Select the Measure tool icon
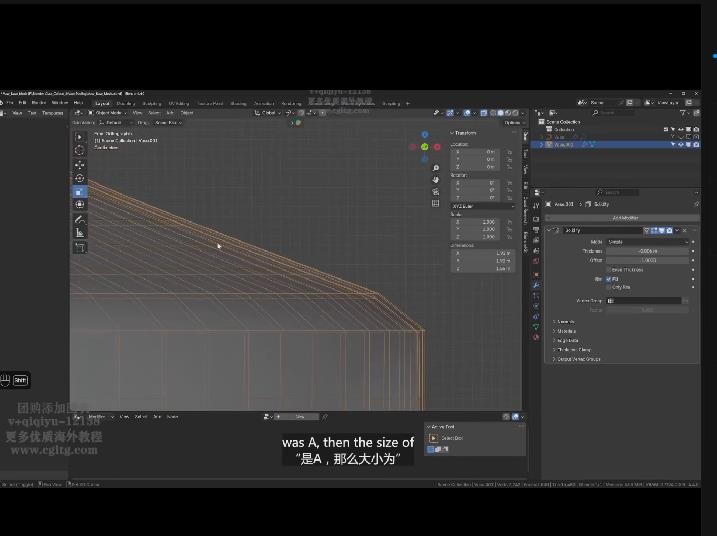Viewport: 717px width, 536px height. tap(80, 232)
